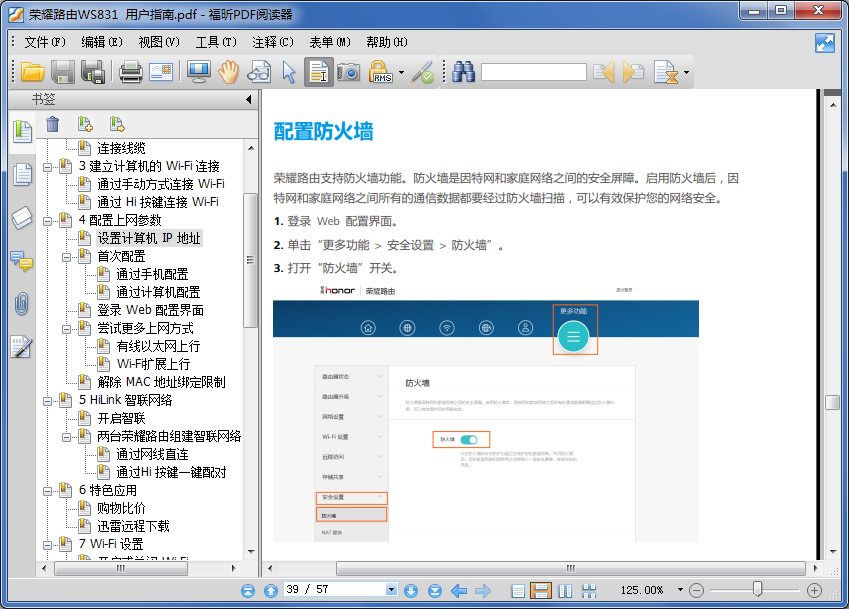Activate the Select Text tool

[318, 72]
